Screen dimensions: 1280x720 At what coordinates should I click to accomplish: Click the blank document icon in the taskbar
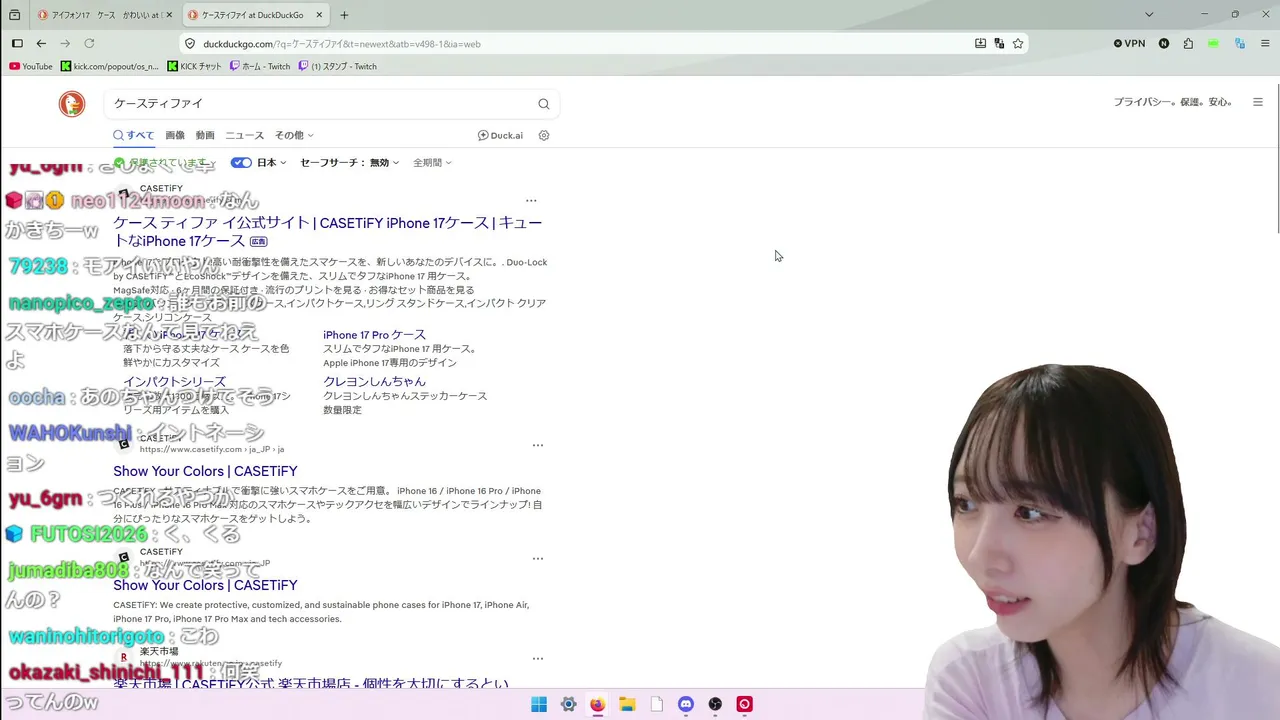[x=657, y=704]
